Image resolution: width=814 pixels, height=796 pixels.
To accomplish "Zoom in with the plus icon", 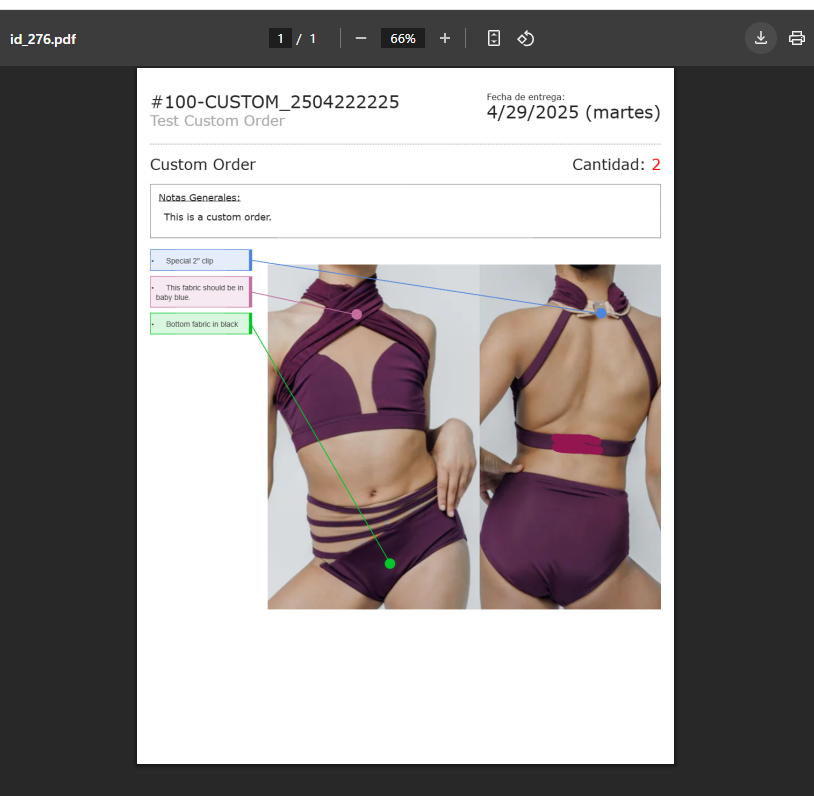I will coord(445,38).
